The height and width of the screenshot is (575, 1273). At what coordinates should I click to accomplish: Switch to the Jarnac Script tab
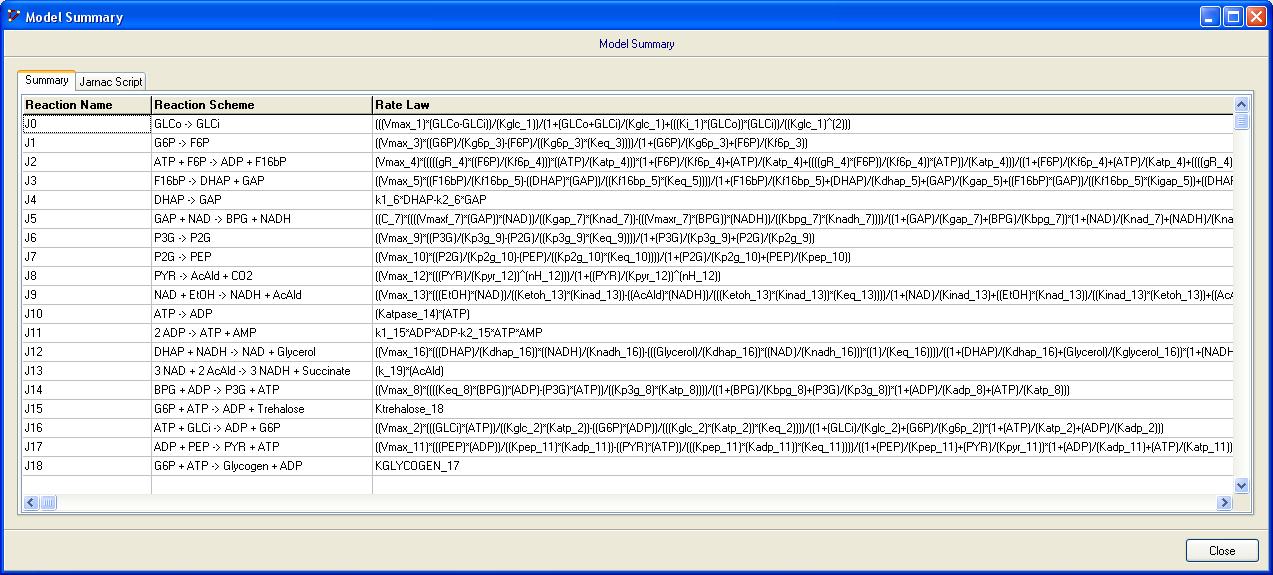tap(111, 81)
